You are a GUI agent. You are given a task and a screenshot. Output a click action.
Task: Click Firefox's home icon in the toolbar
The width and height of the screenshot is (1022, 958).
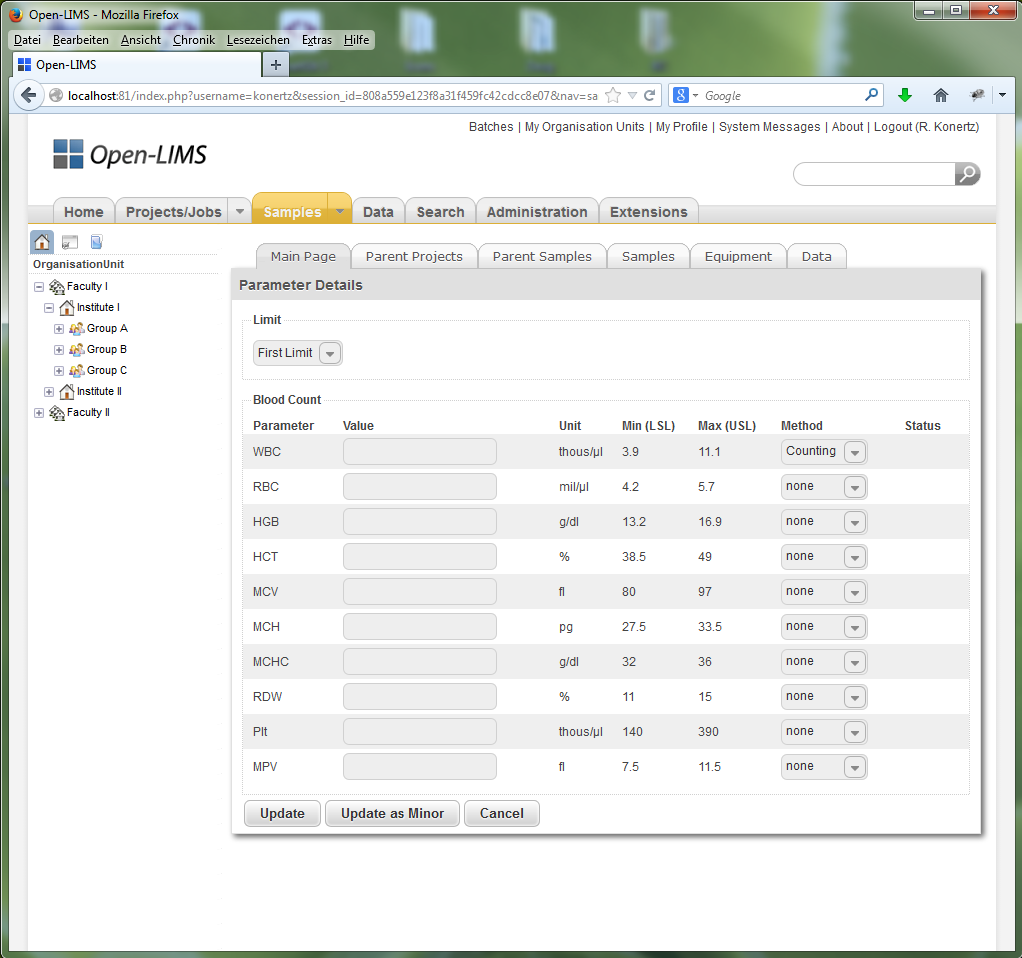coord(940,94)
